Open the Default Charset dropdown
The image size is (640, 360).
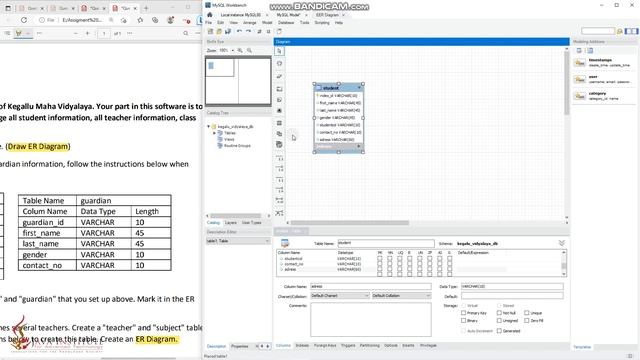click(340, 296)
